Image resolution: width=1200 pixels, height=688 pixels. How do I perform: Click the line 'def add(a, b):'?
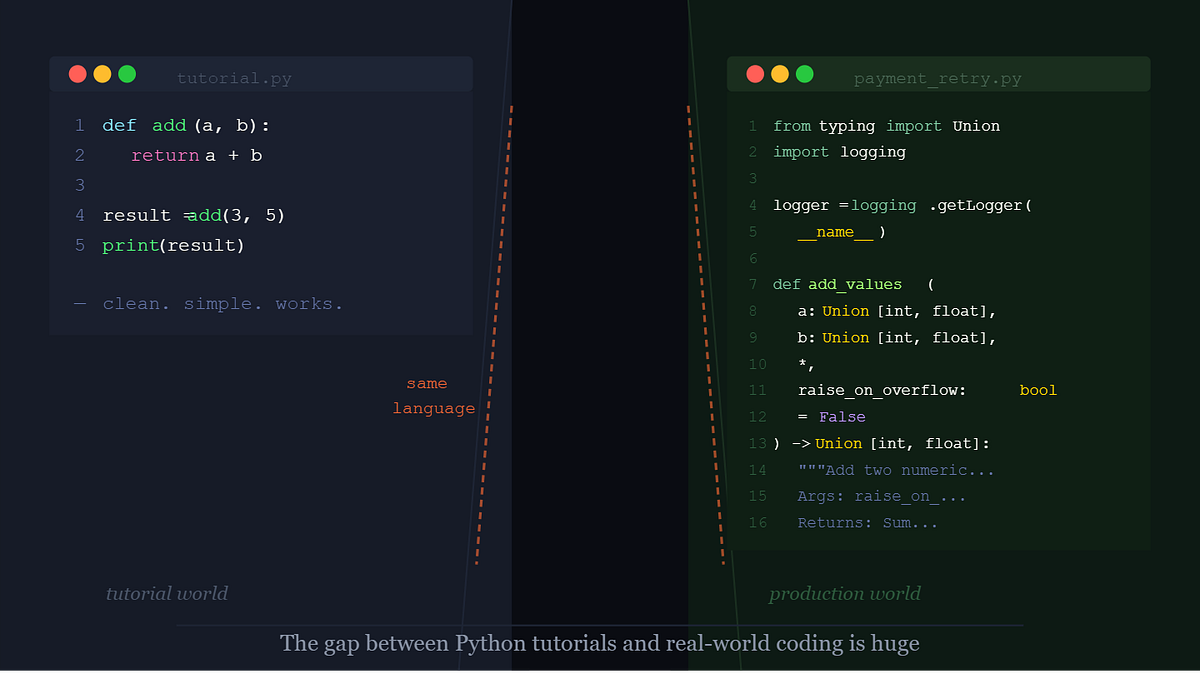[186, 125]
